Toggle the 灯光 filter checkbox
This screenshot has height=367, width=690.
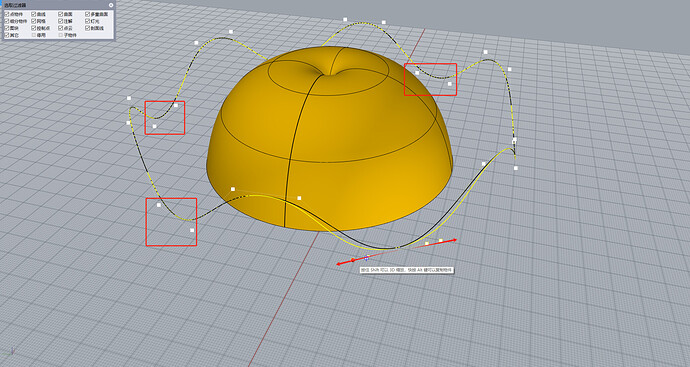tap(88, 21)
